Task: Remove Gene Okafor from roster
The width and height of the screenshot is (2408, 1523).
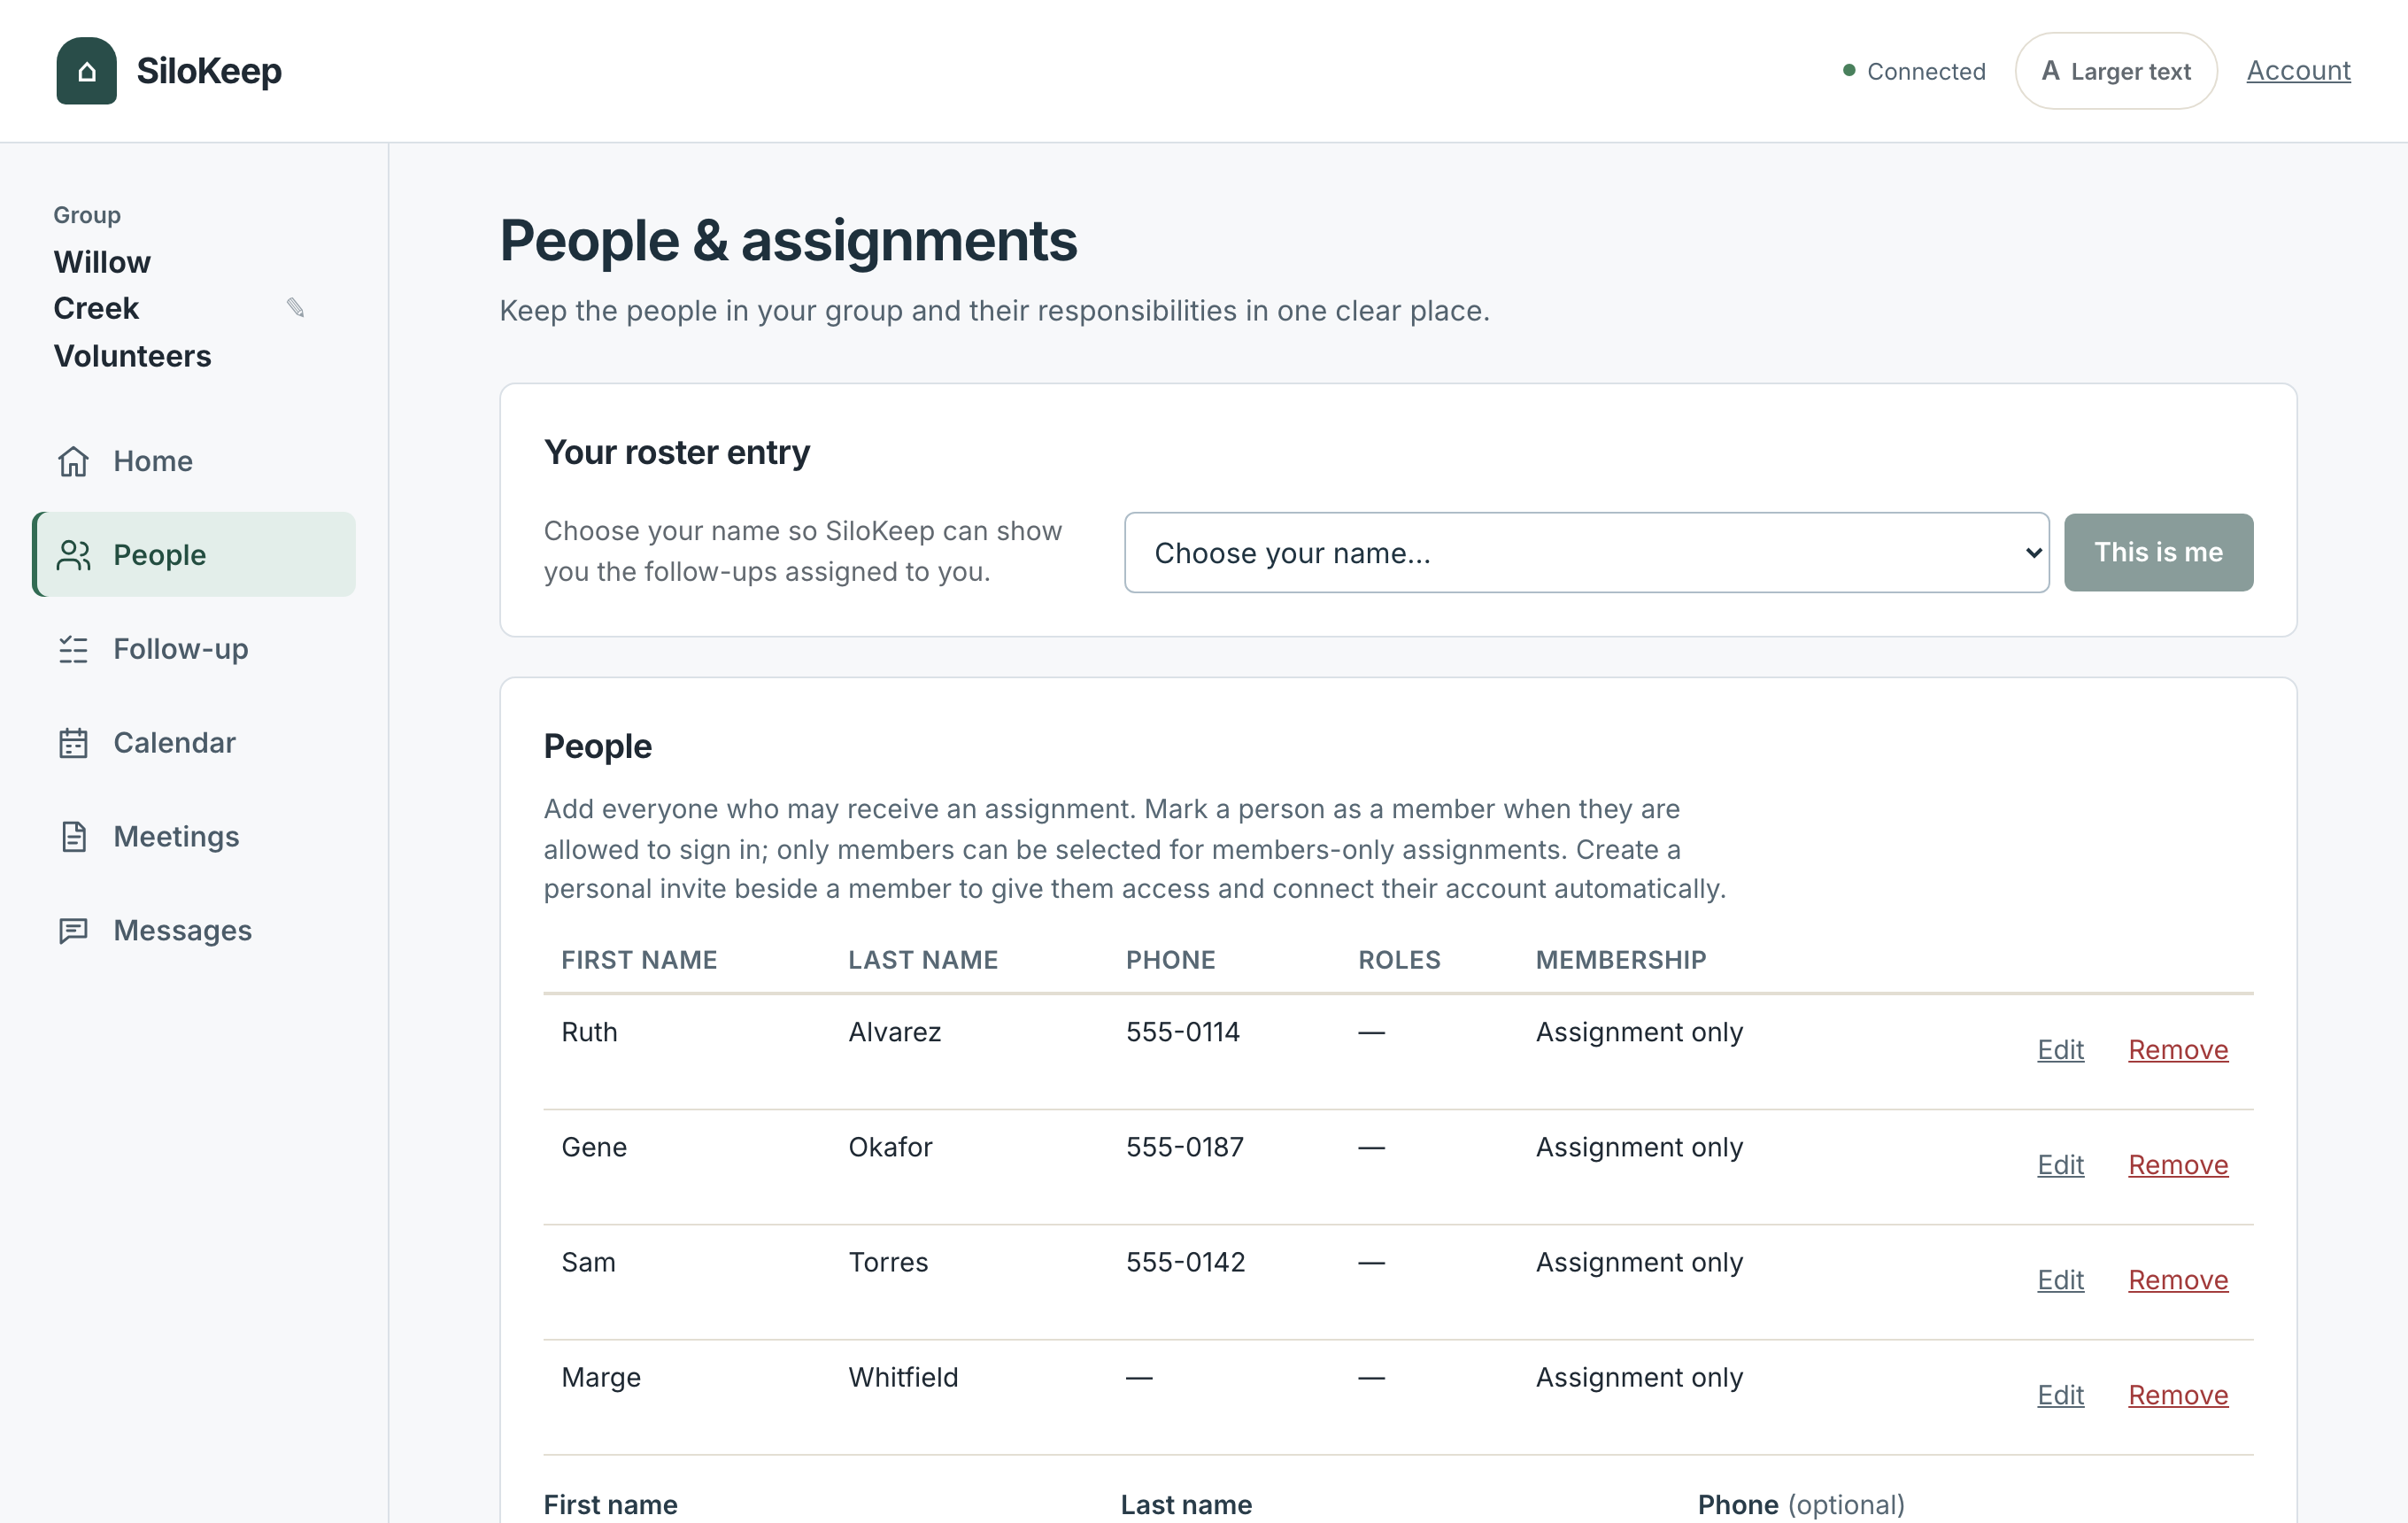Action: [2178, 1165]
